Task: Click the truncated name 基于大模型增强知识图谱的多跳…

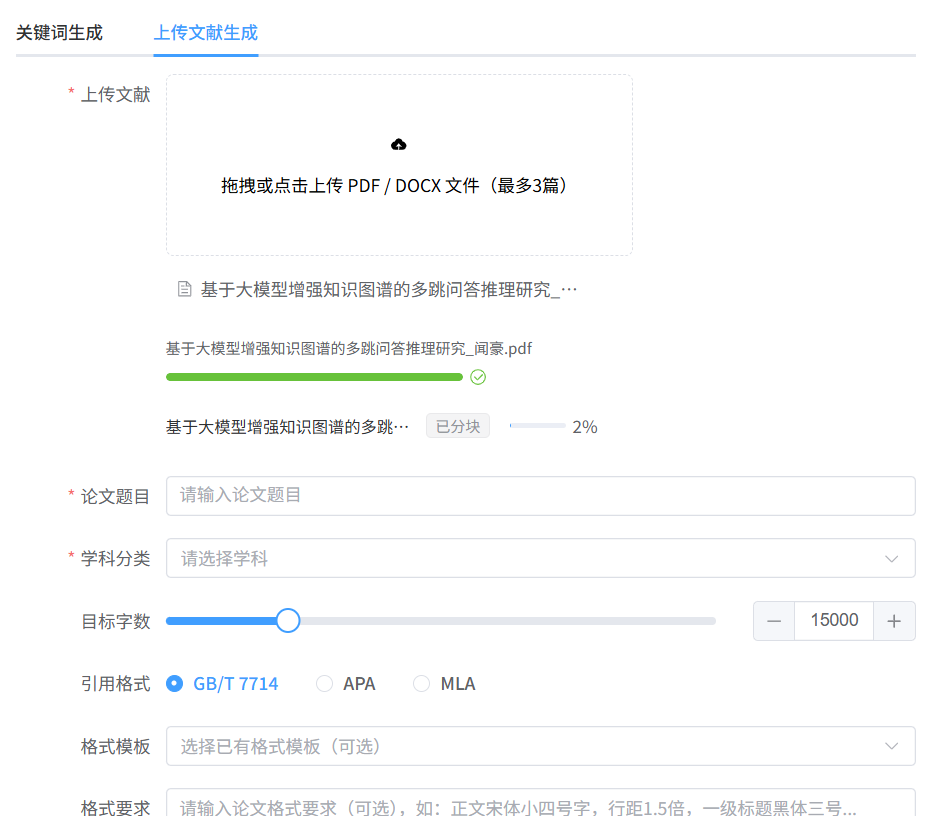Action: [x=287, y=427]
